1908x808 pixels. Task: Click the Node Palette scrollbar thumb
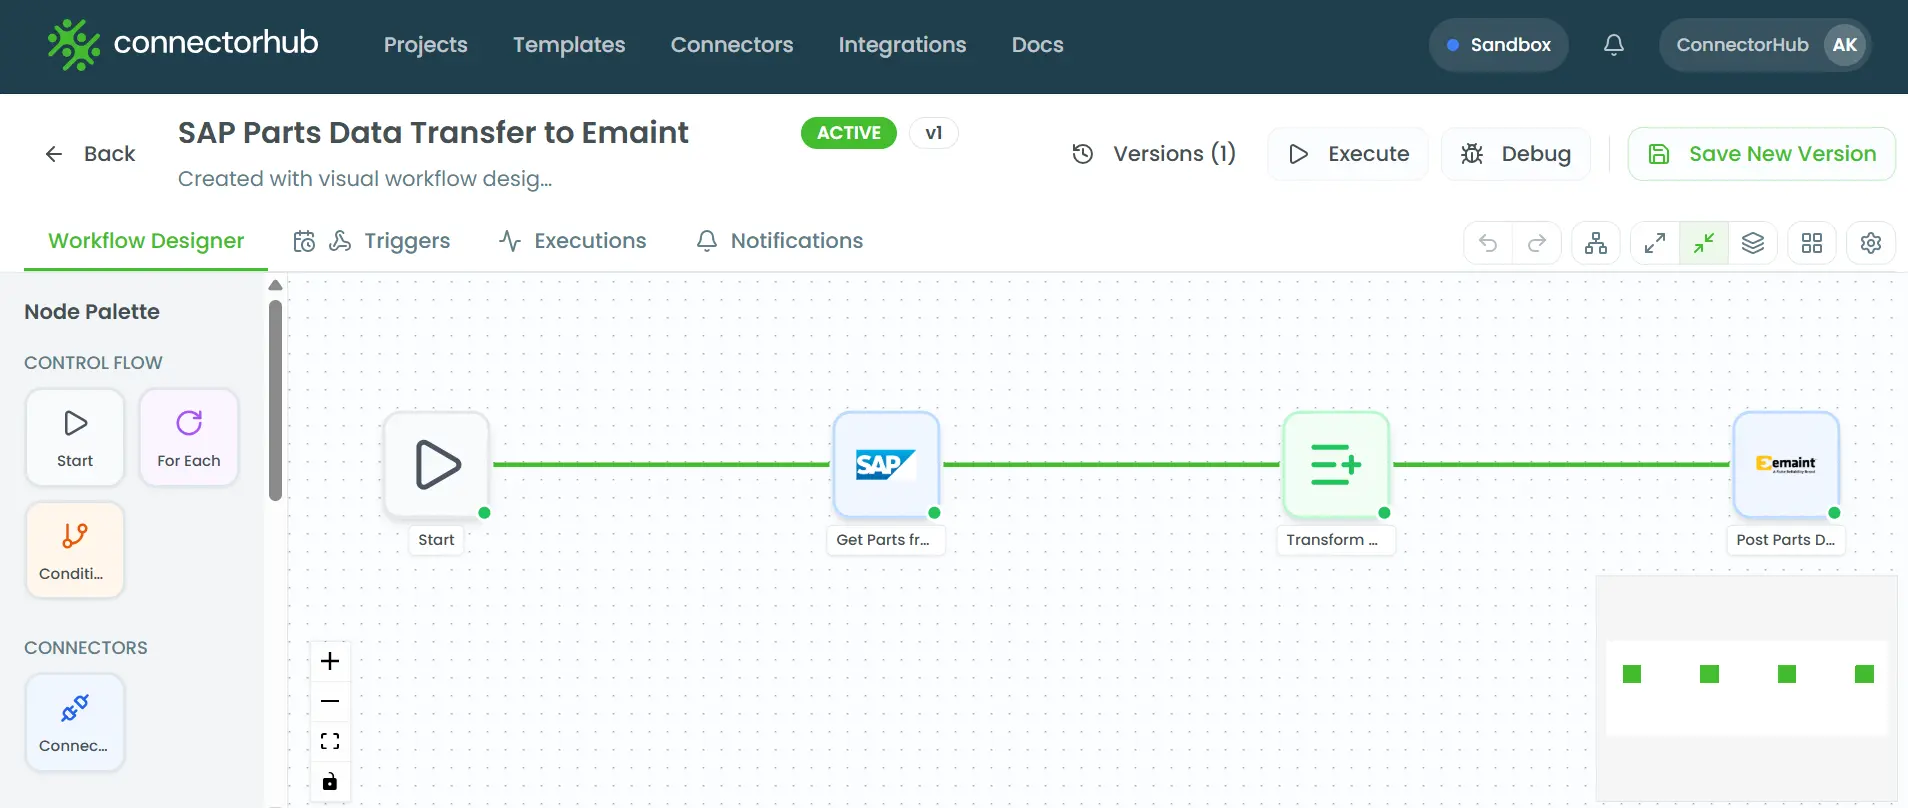pos(276,400)
